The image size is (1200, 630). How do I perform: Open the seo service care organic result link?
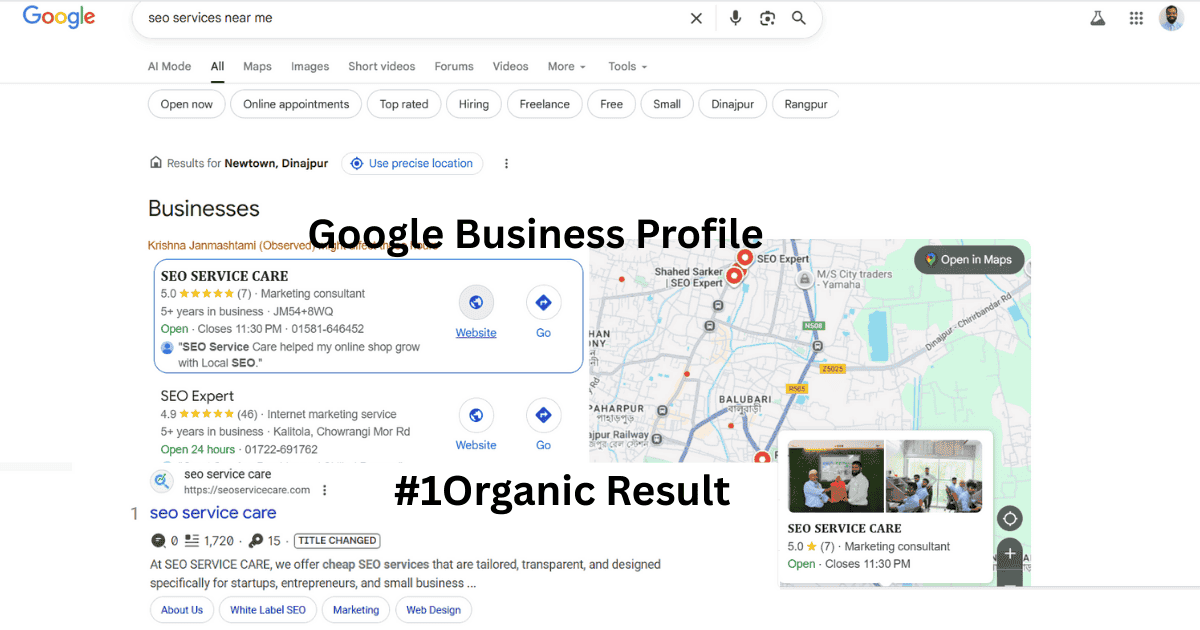[213, 512]
